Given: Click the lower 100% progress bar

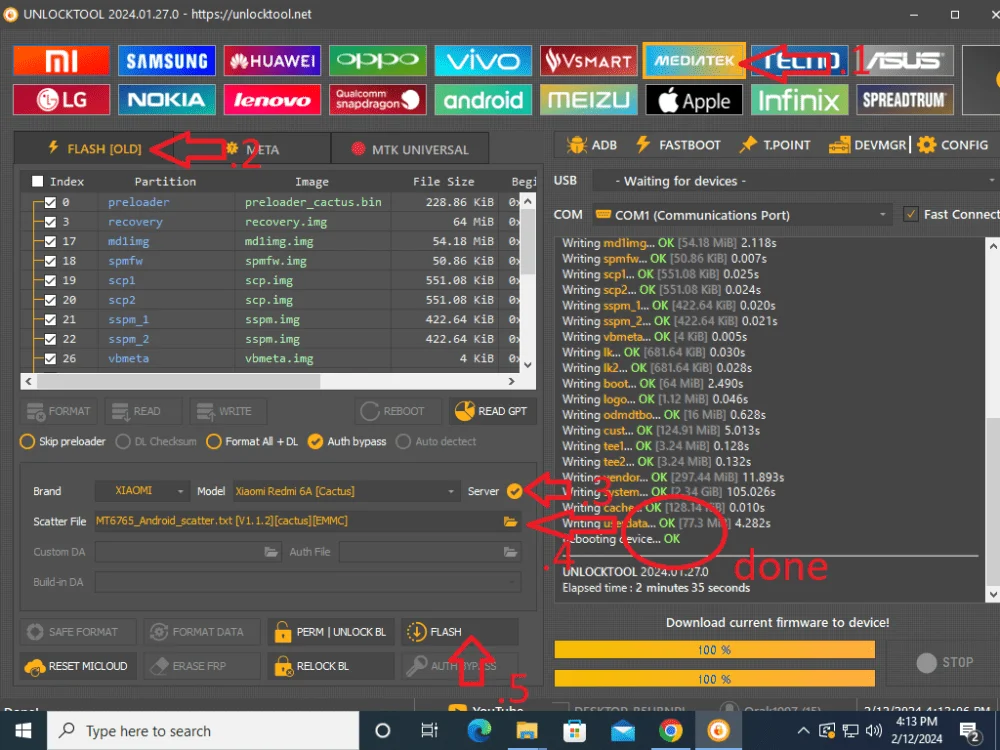Looking at the screenshot, I should point(714,679).
